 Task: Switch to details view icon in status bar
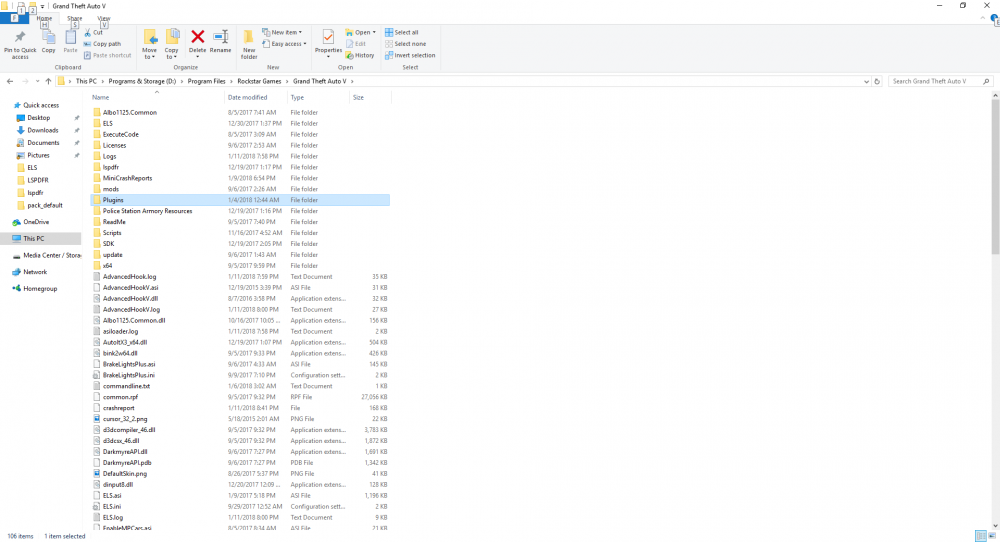[981, 536]
